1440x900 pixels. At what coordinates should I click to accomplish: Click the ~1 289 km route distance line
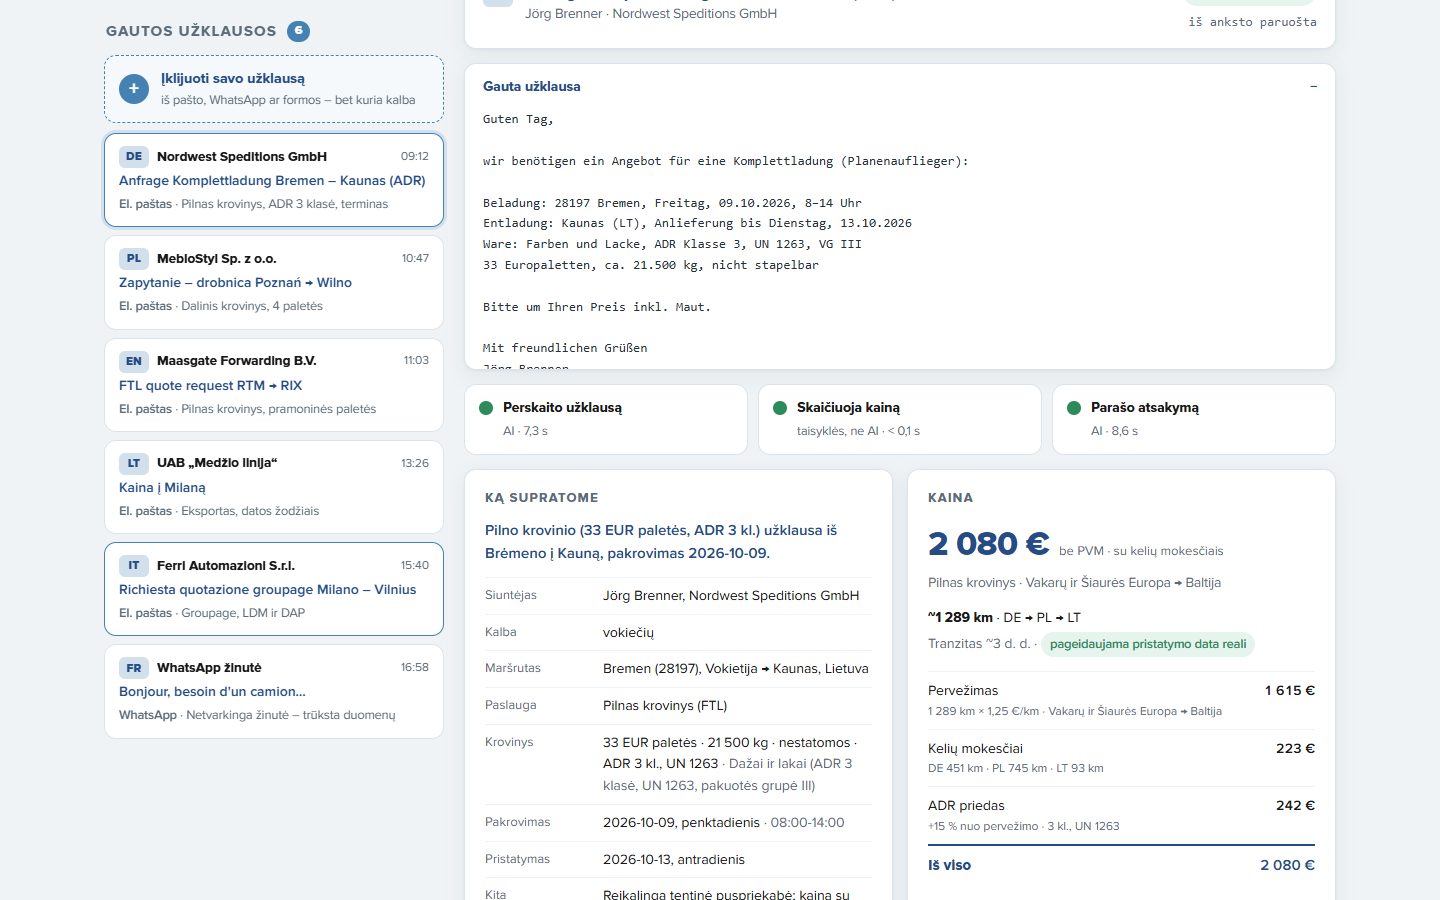pyautogui.click(x=1004, y=617)
